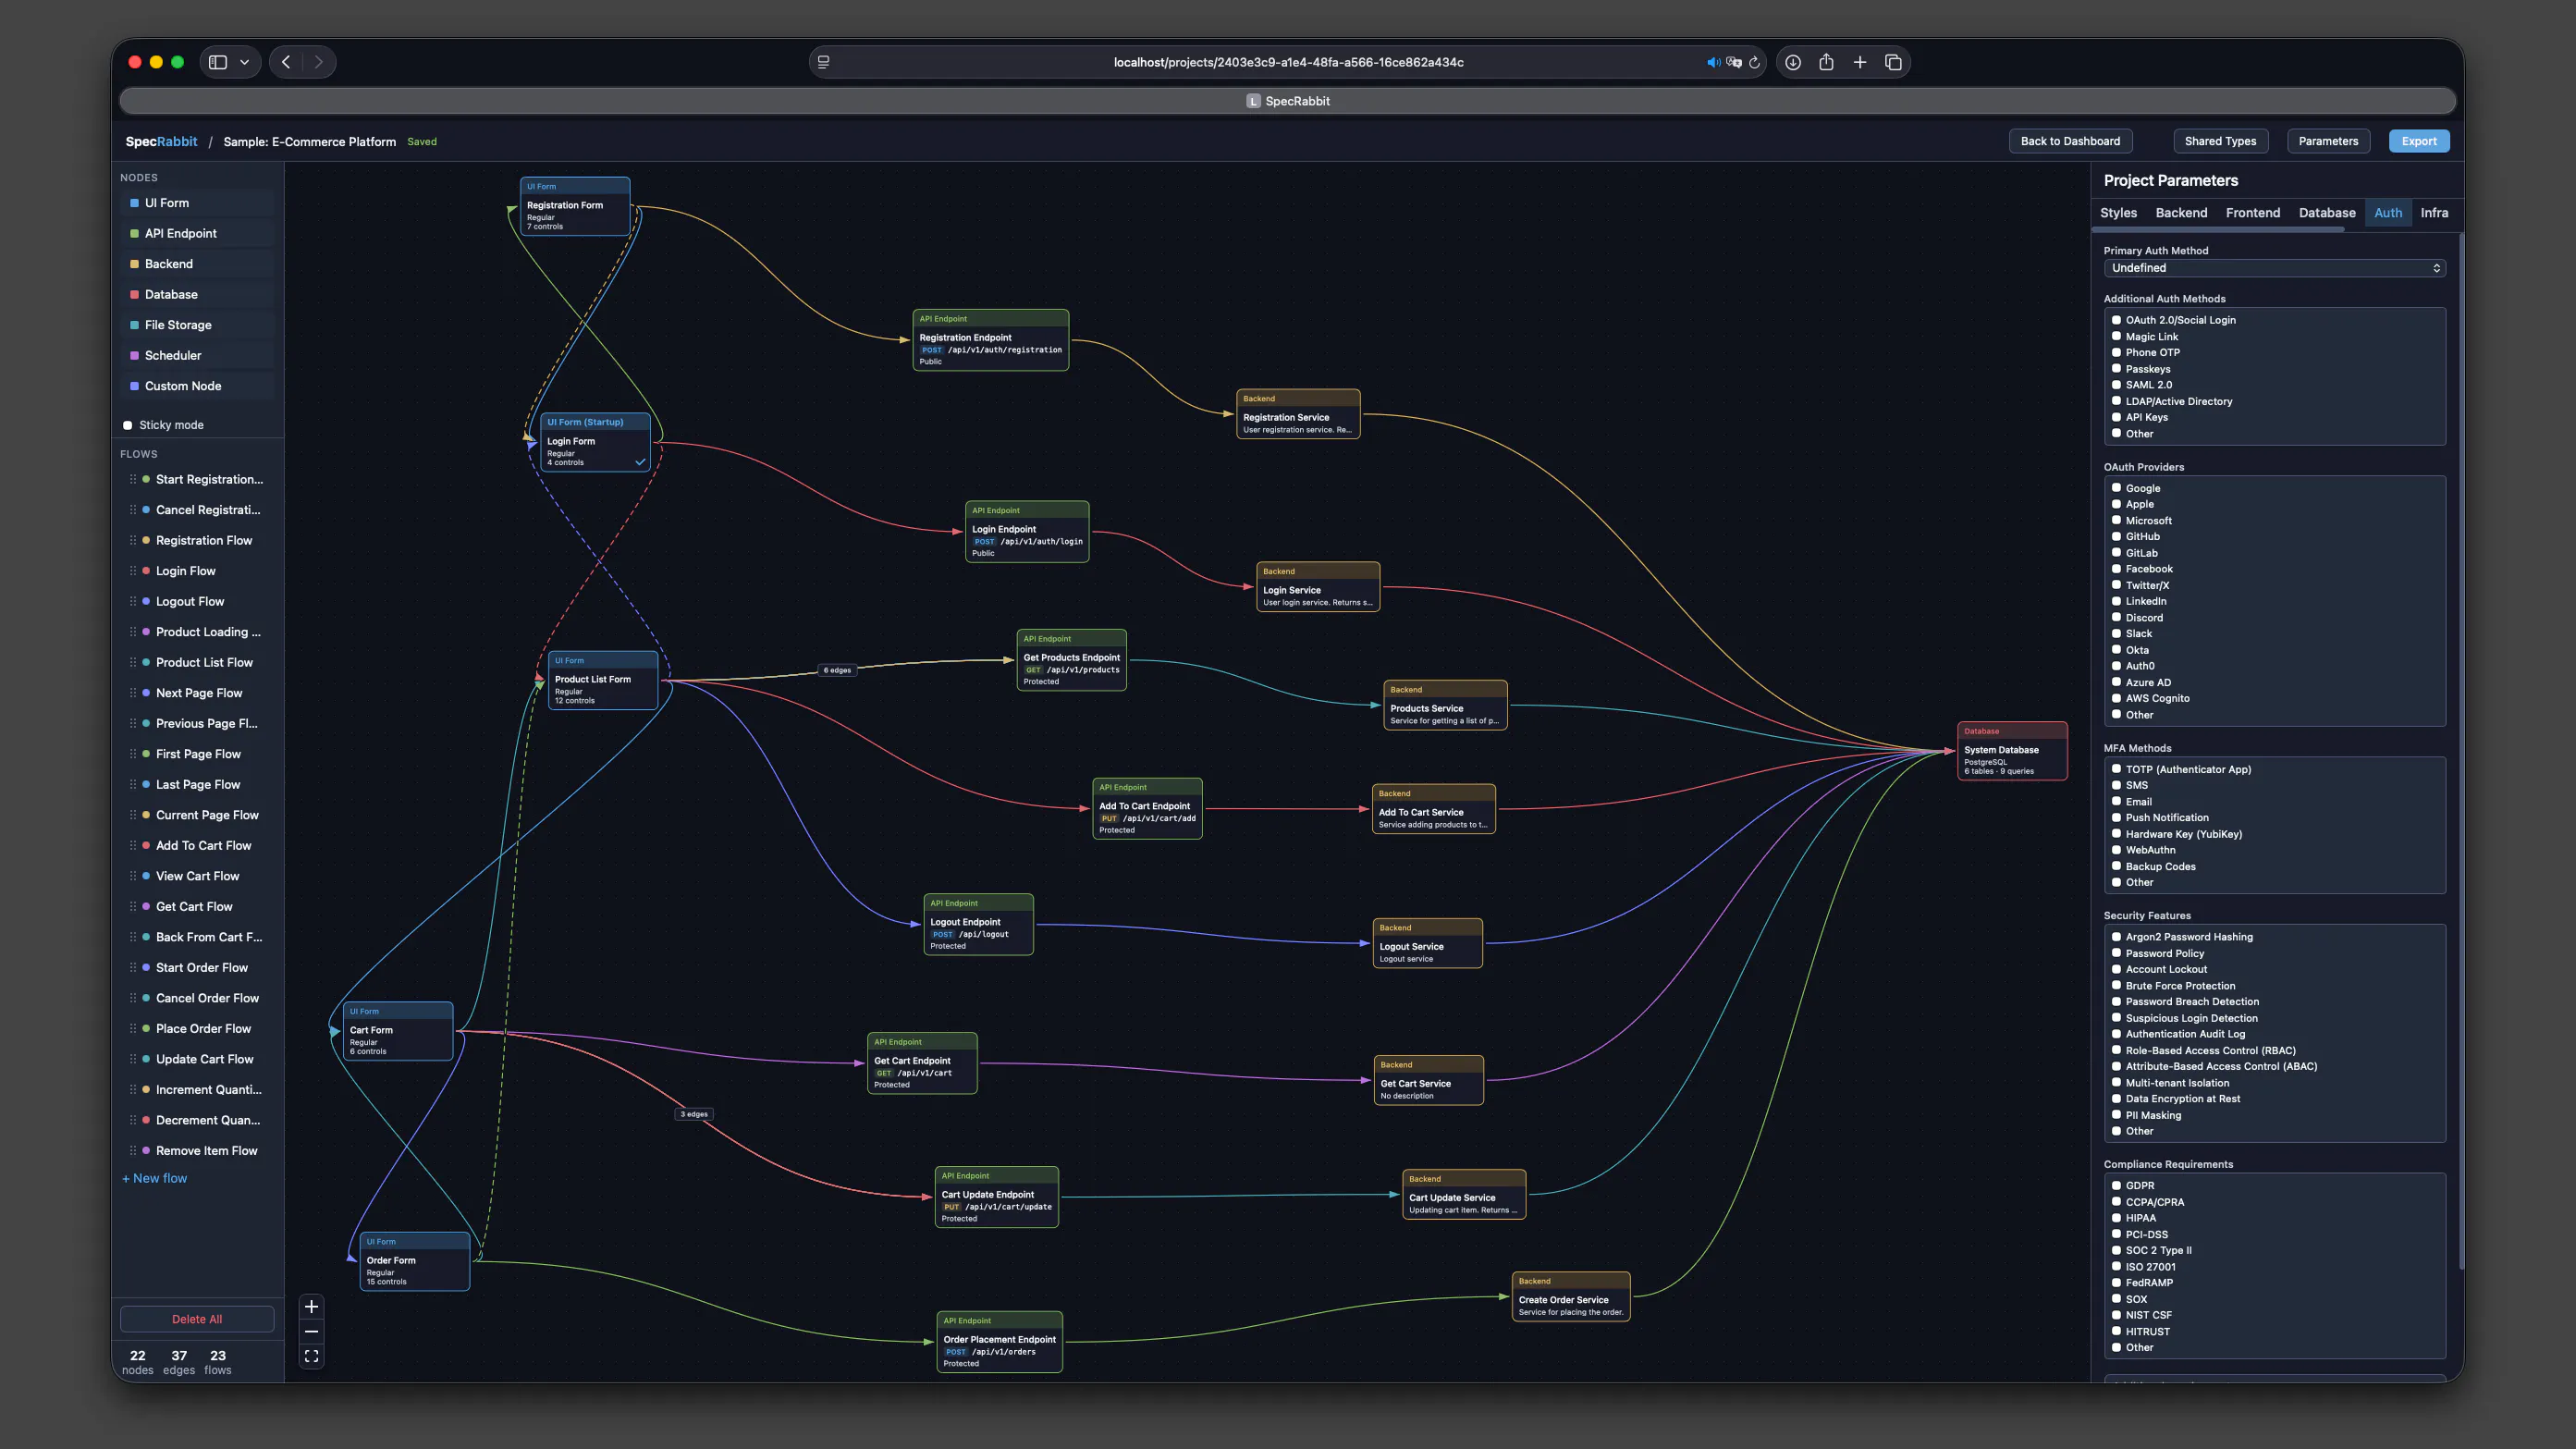Screen dimensions: 2576x1449
Task: Show tab overview icon in browser toolbar
Action: (x=1893, y=62)
